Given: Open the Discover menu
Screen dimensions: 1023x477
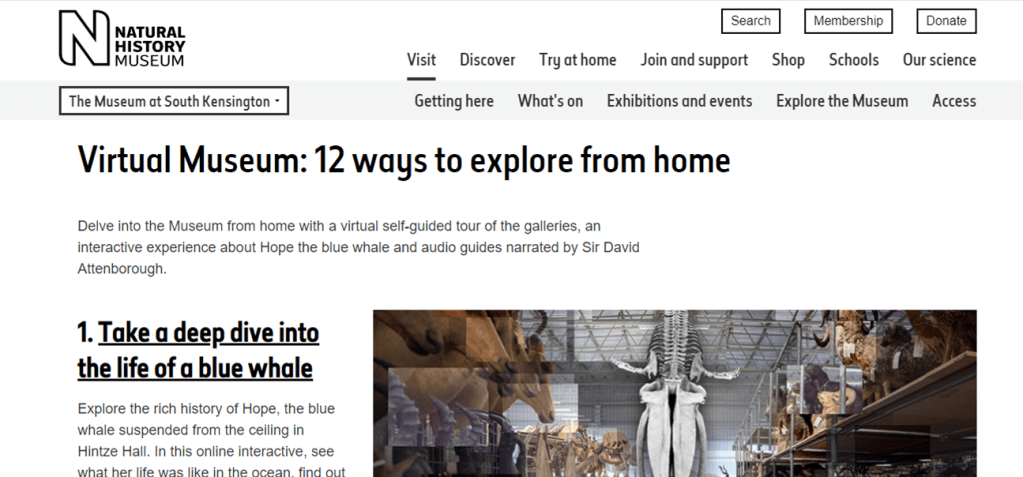Looking at the screenshot, I should click(487, 60).
